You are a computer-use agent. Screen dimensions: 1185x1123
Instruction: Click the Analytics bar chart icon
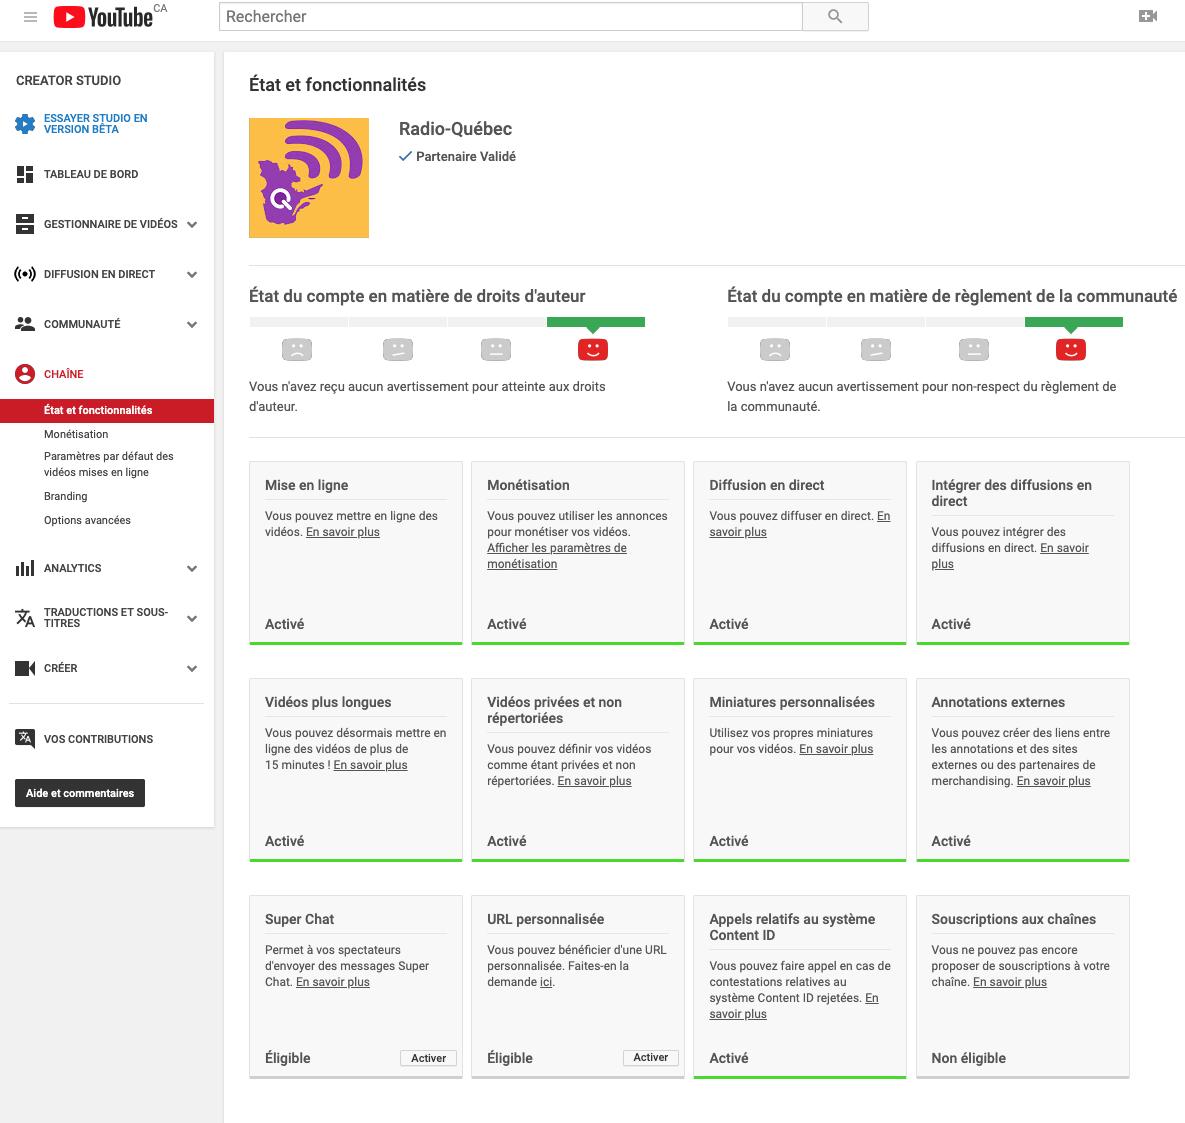(25, 568)
